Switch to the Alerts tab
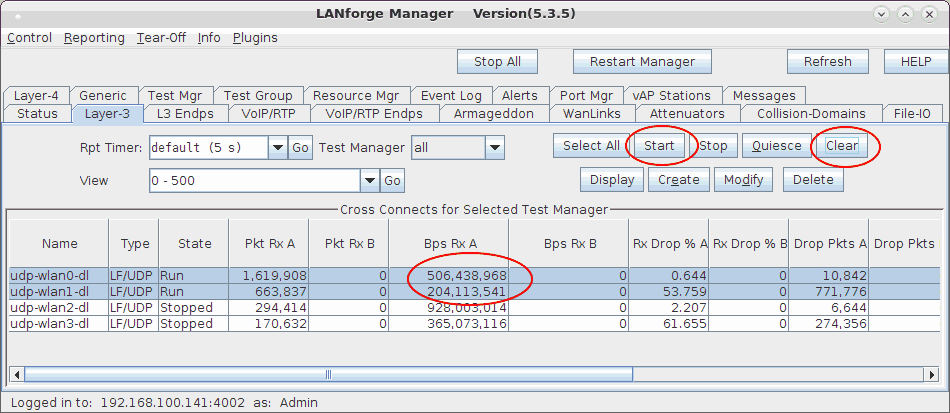The width and height of the screenshot is (950, 413). [x=520, y=96]
